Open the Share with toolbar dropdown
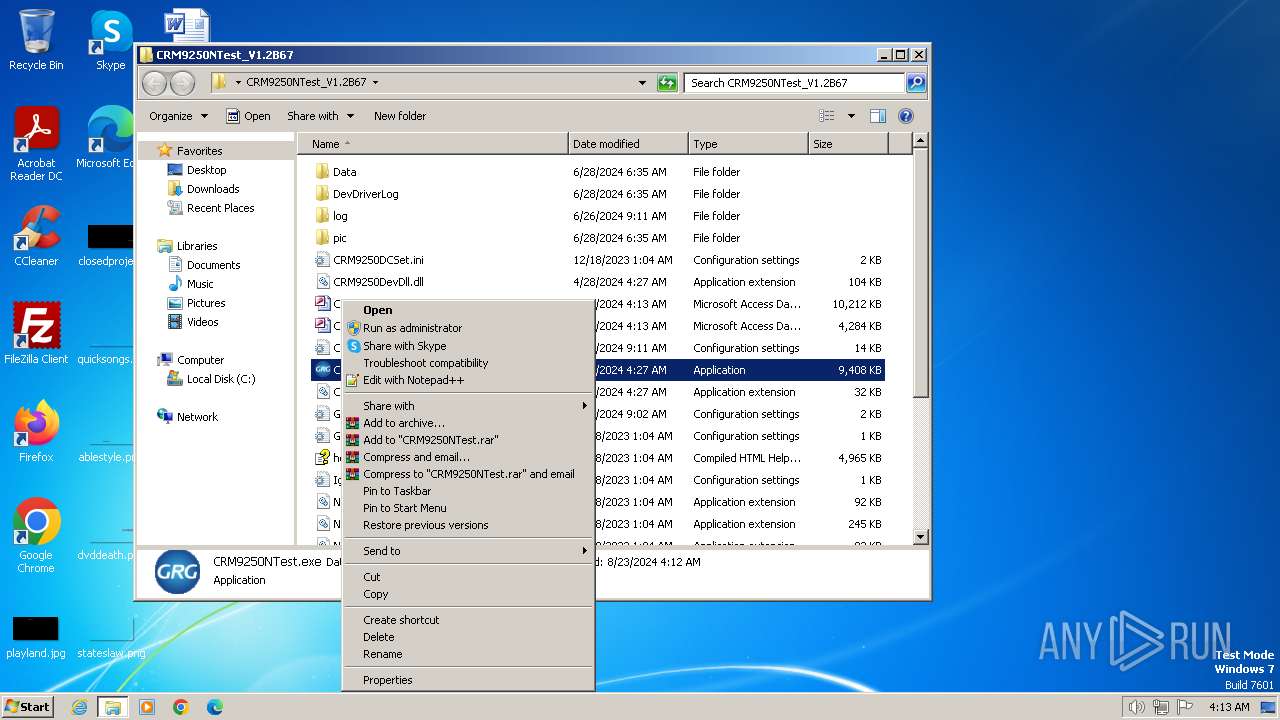This screenshot has height=720, width=1280. coord(320,116)
